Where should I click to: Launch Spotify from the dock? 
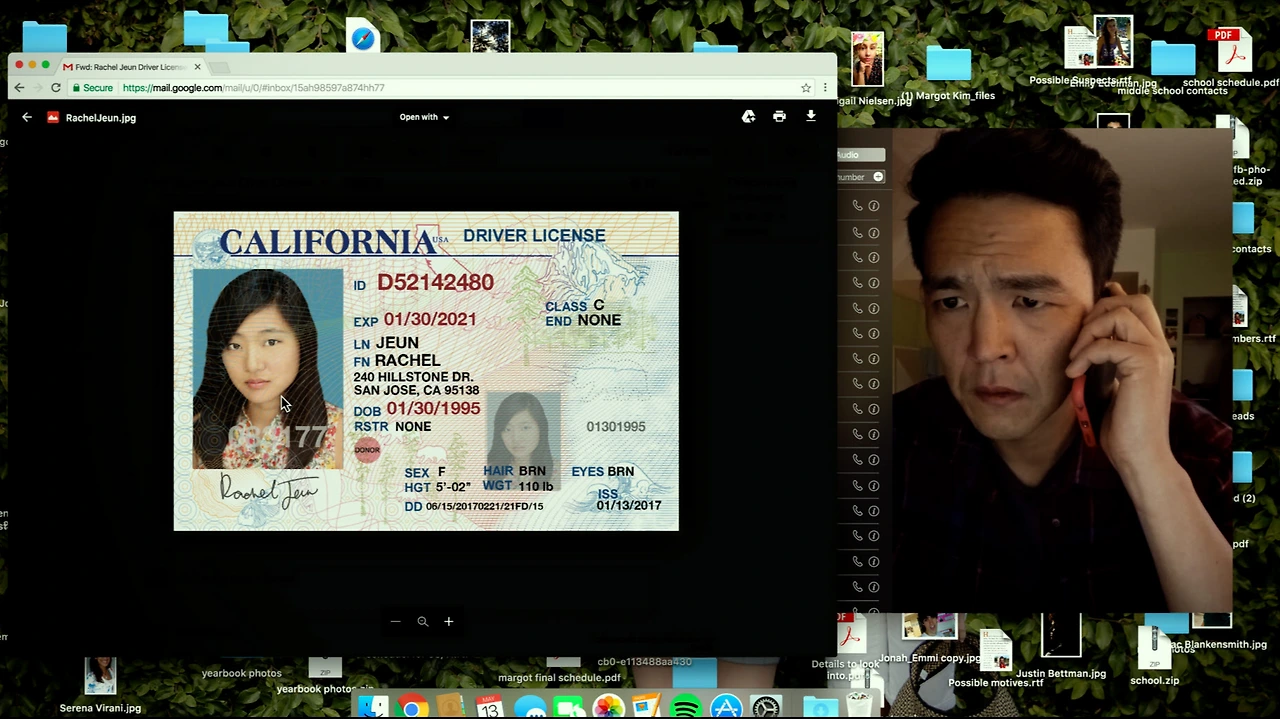686,707
